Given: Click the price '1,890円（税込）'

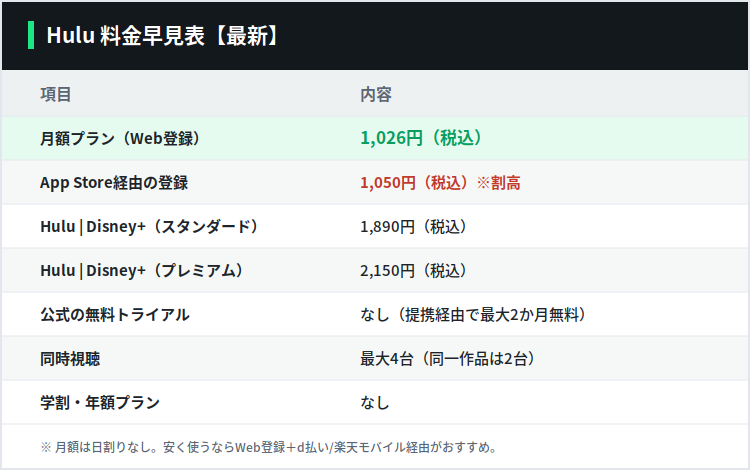Looking at the screenshot, I should [415, 227].
